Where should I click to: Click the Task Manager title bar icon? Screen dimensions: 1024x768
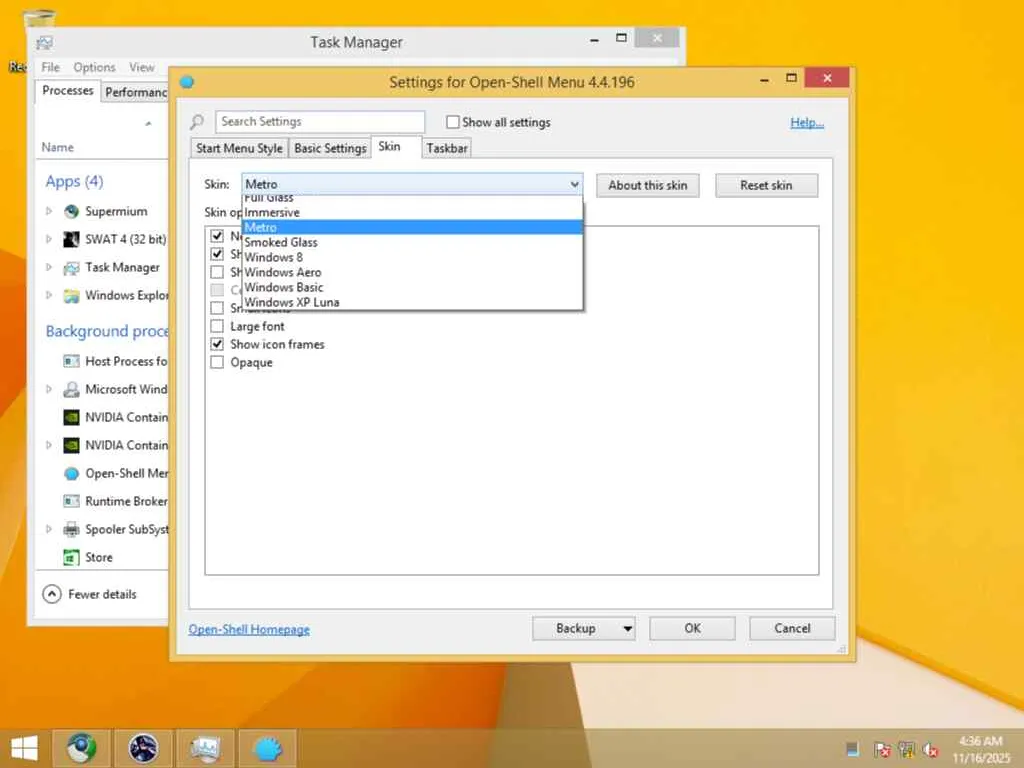44,43
